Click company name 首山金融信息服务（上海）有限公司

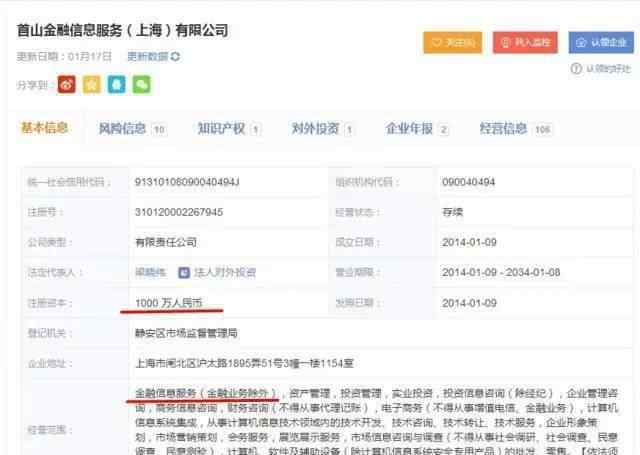122,31
